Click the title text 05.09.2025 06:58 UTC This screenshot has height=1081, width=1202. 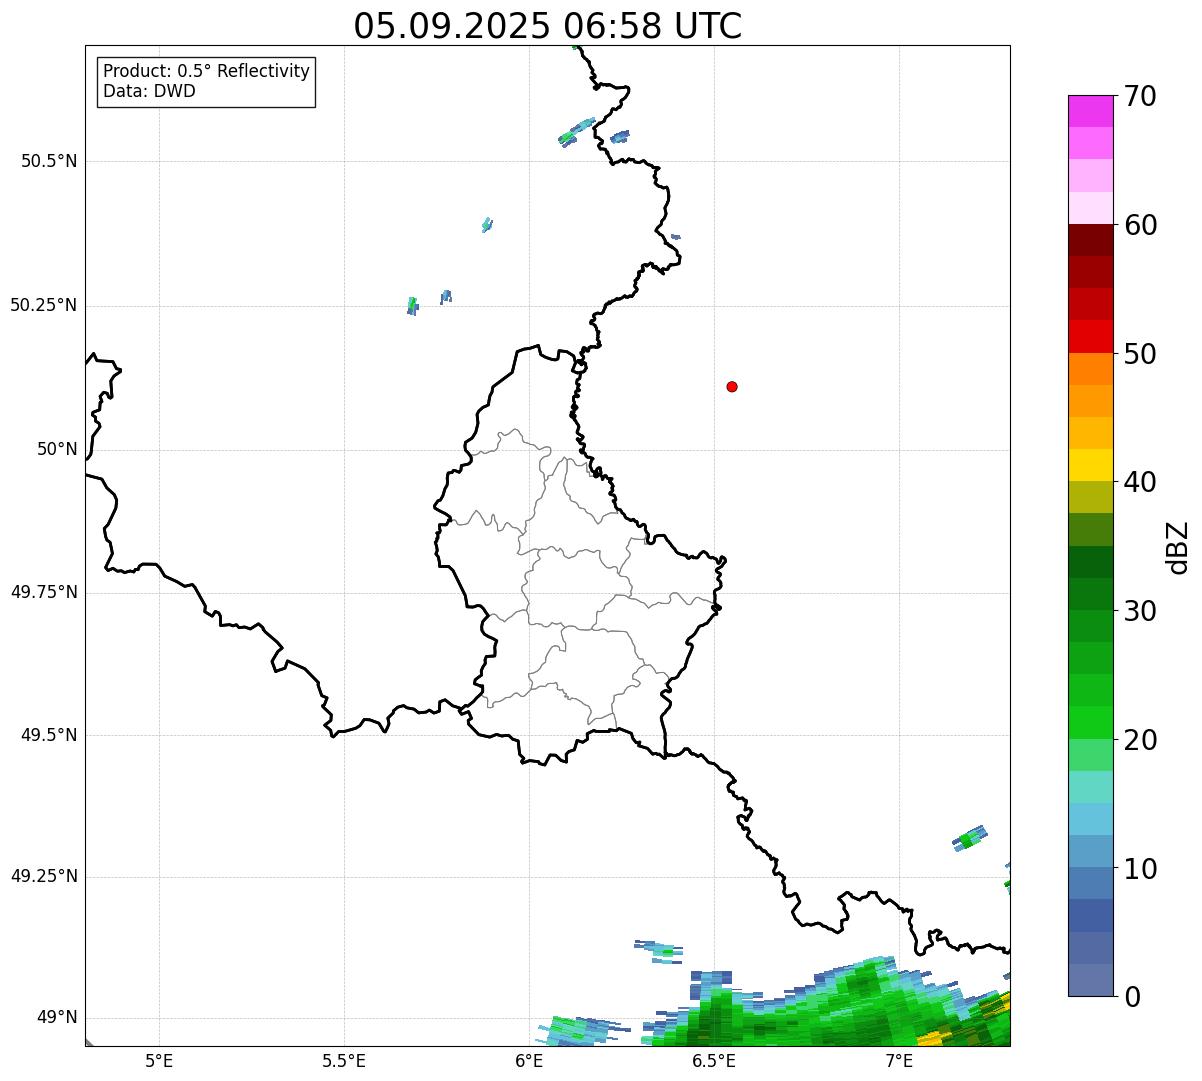548,25
